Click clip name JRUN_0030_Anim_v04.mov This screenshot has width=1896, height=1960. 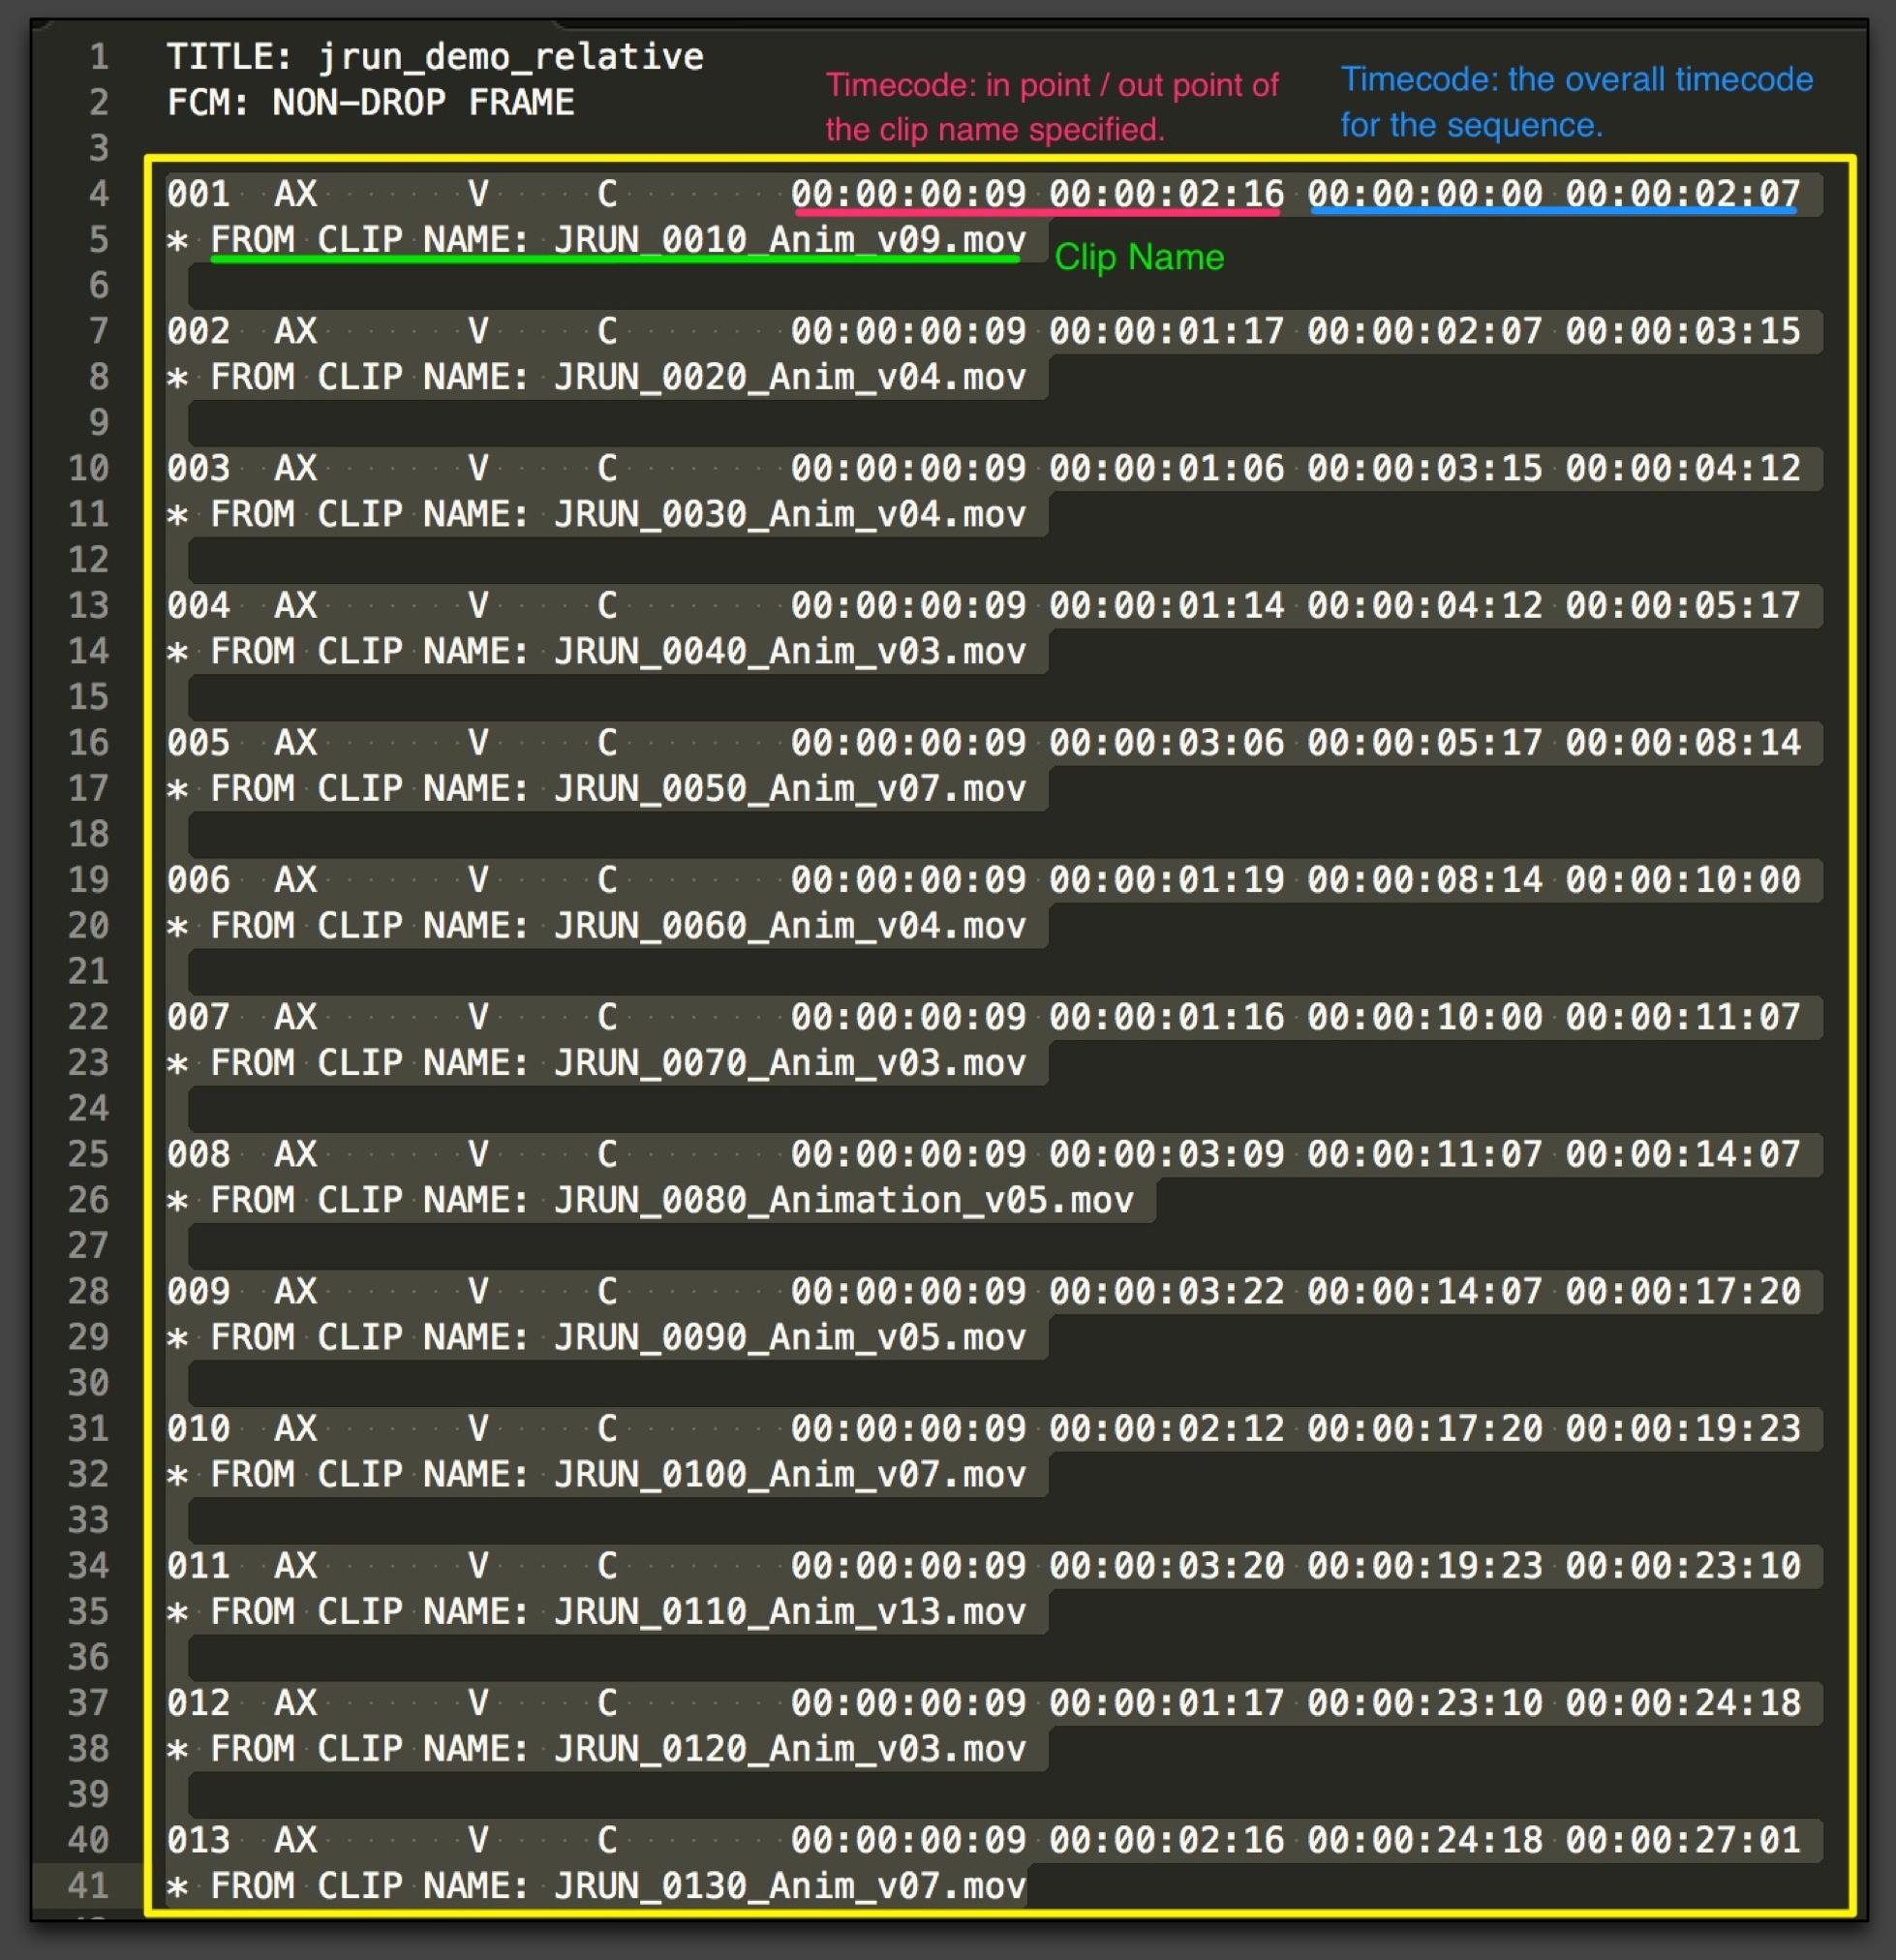pyautogui.click(x=790, y=515)
